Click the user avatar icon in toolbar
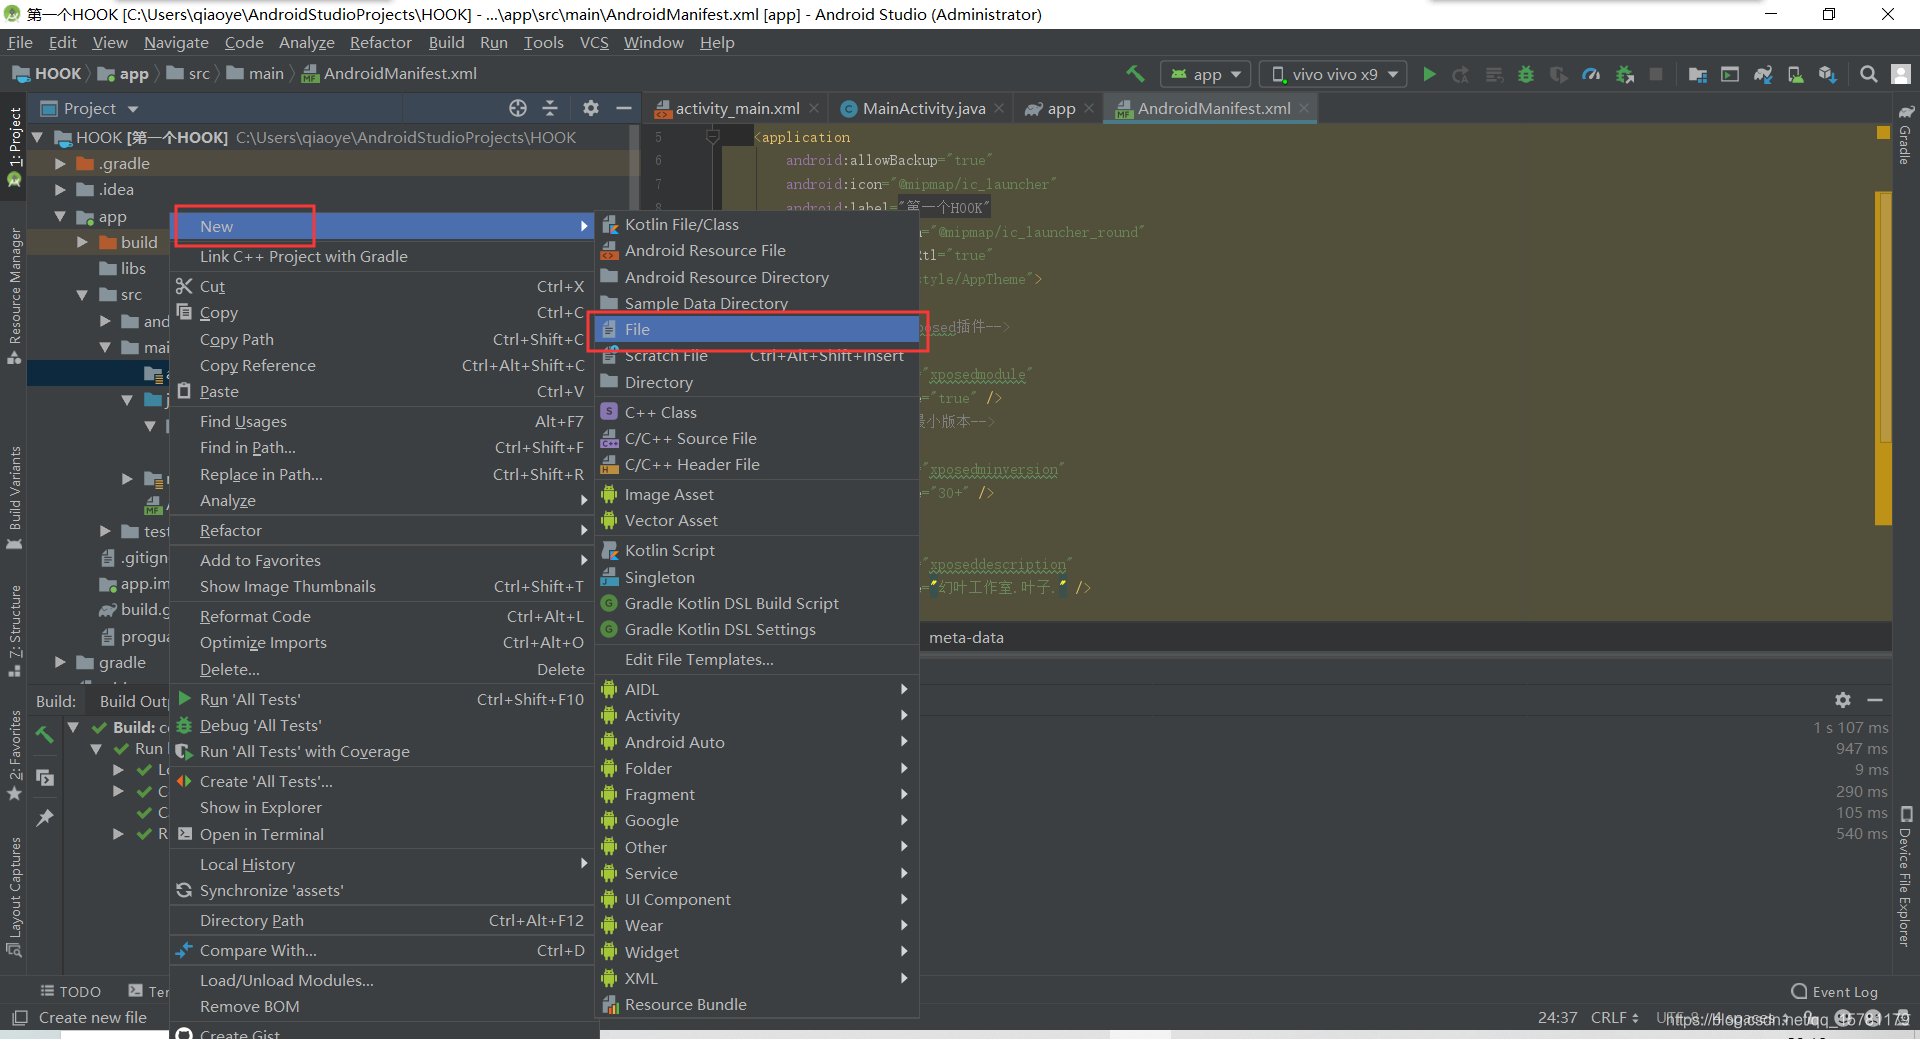Viewport: 1920px width, 1039px height. click(x=1901, y=74)
